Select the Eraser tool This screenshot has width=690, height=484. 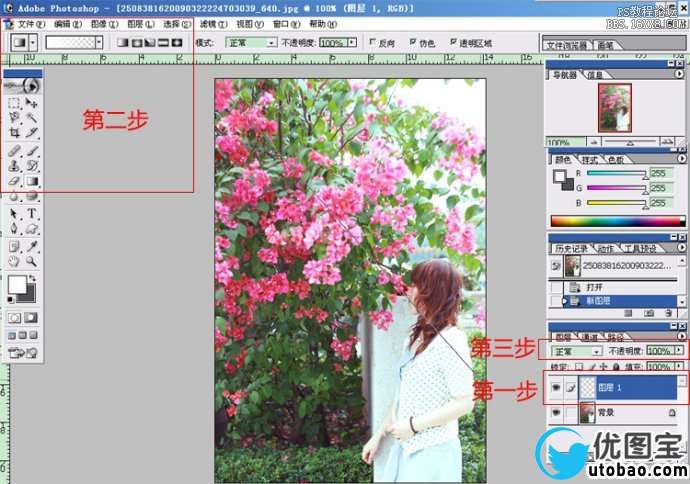14,181
